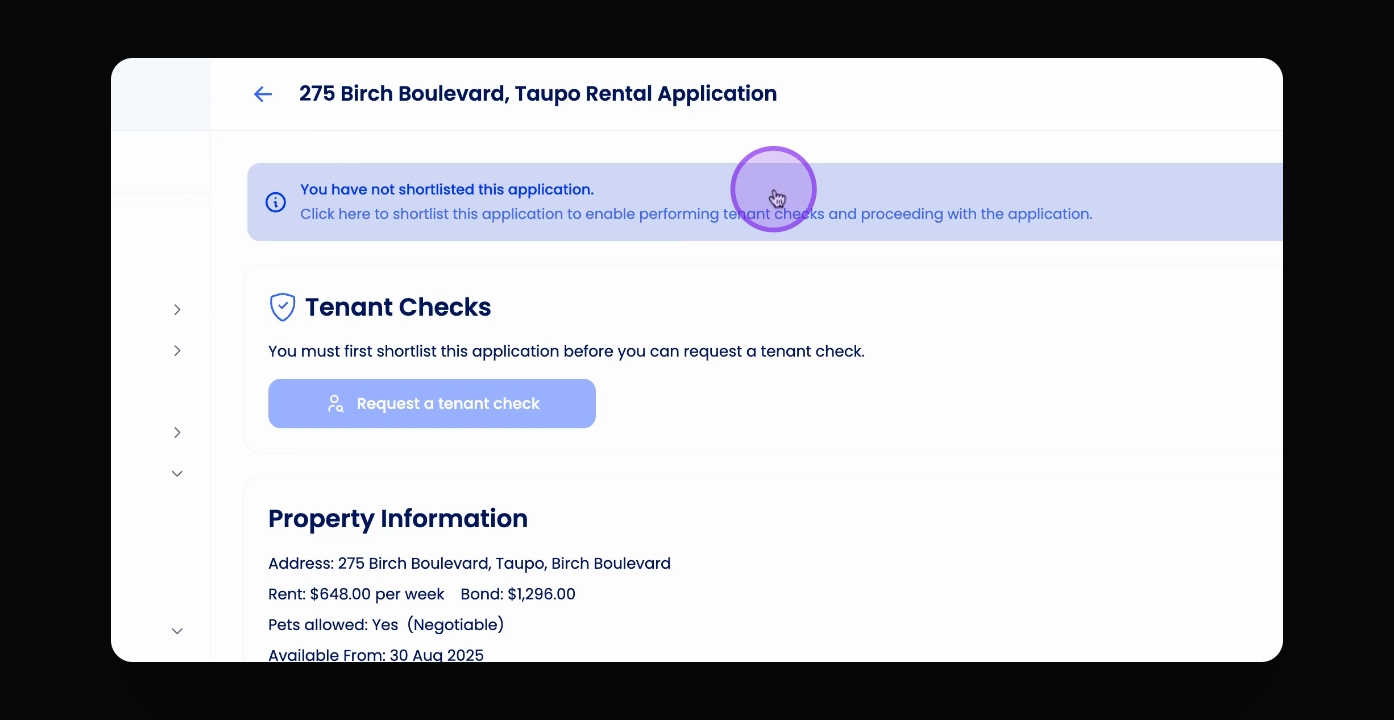Collapse the bottommost down-pointing sidebar chevron
1394x720 pixels.
pyautogui.click(x=177, y=631)
